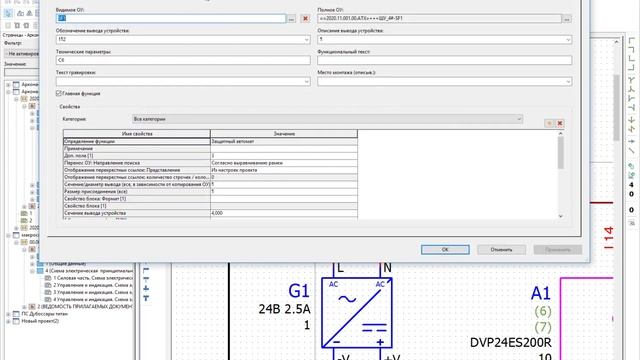This screenshot has width=640, height=360.
Task: Select the Определение функции property row
Action: coord(137,141)
